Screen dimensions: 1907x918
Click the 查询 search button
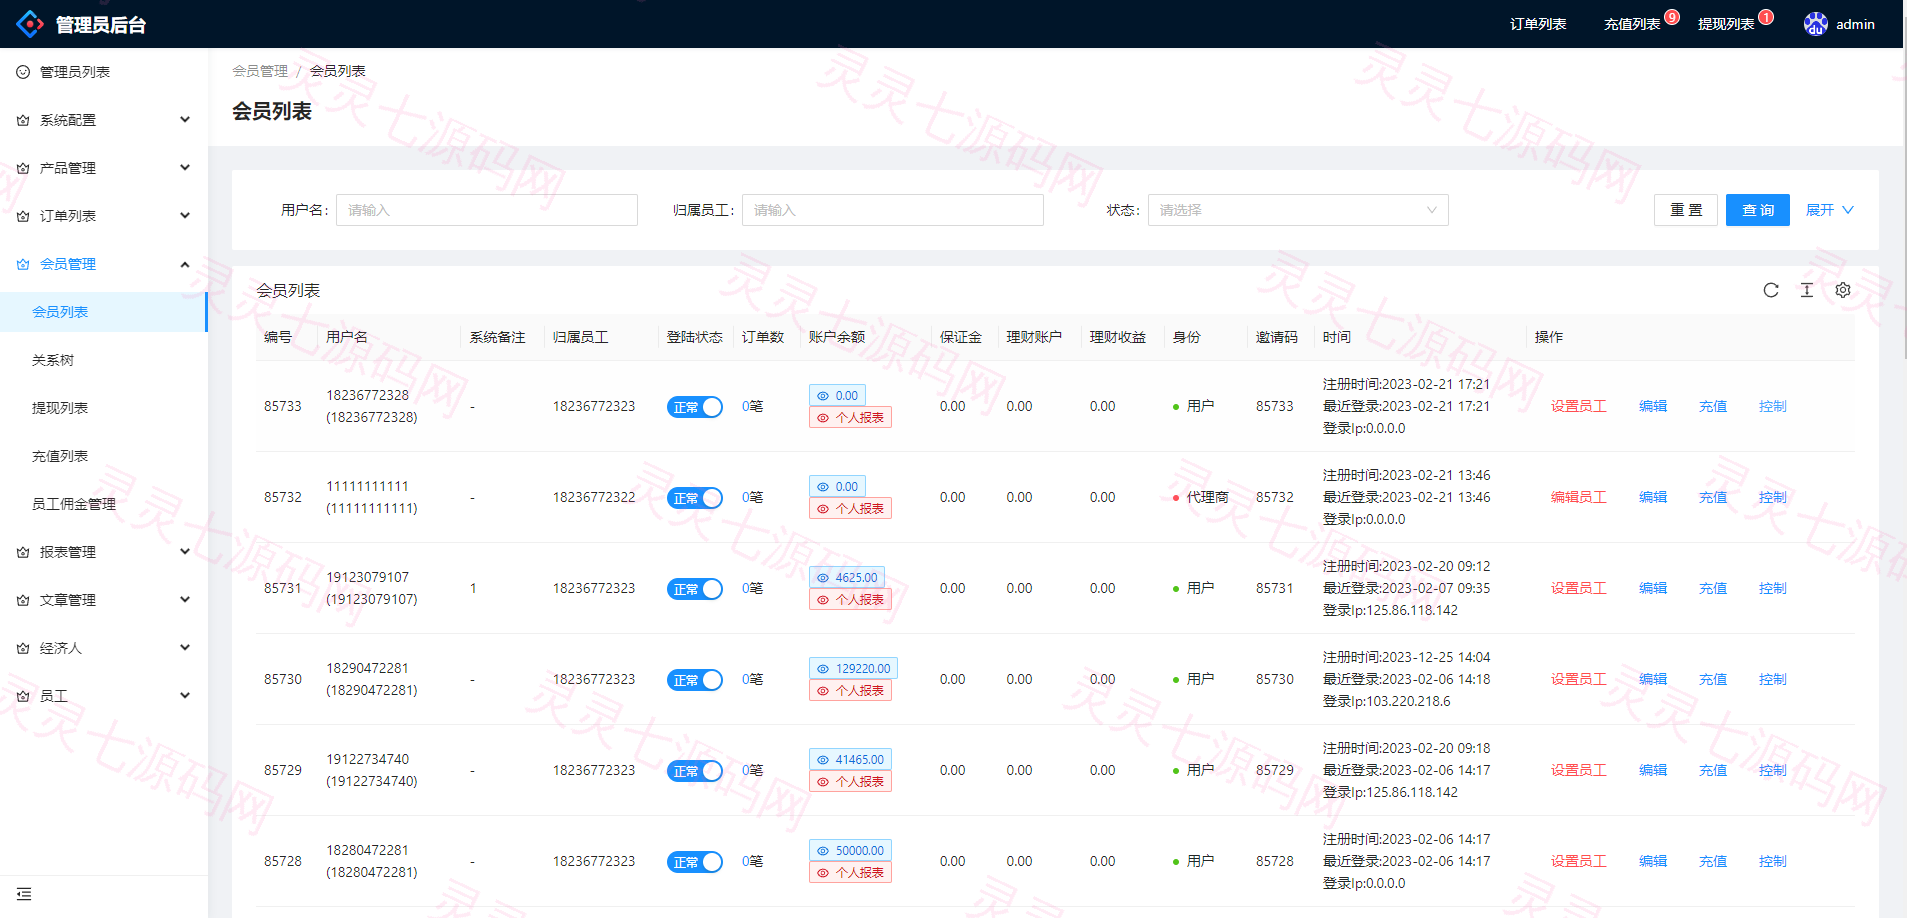coord(1758,210)
